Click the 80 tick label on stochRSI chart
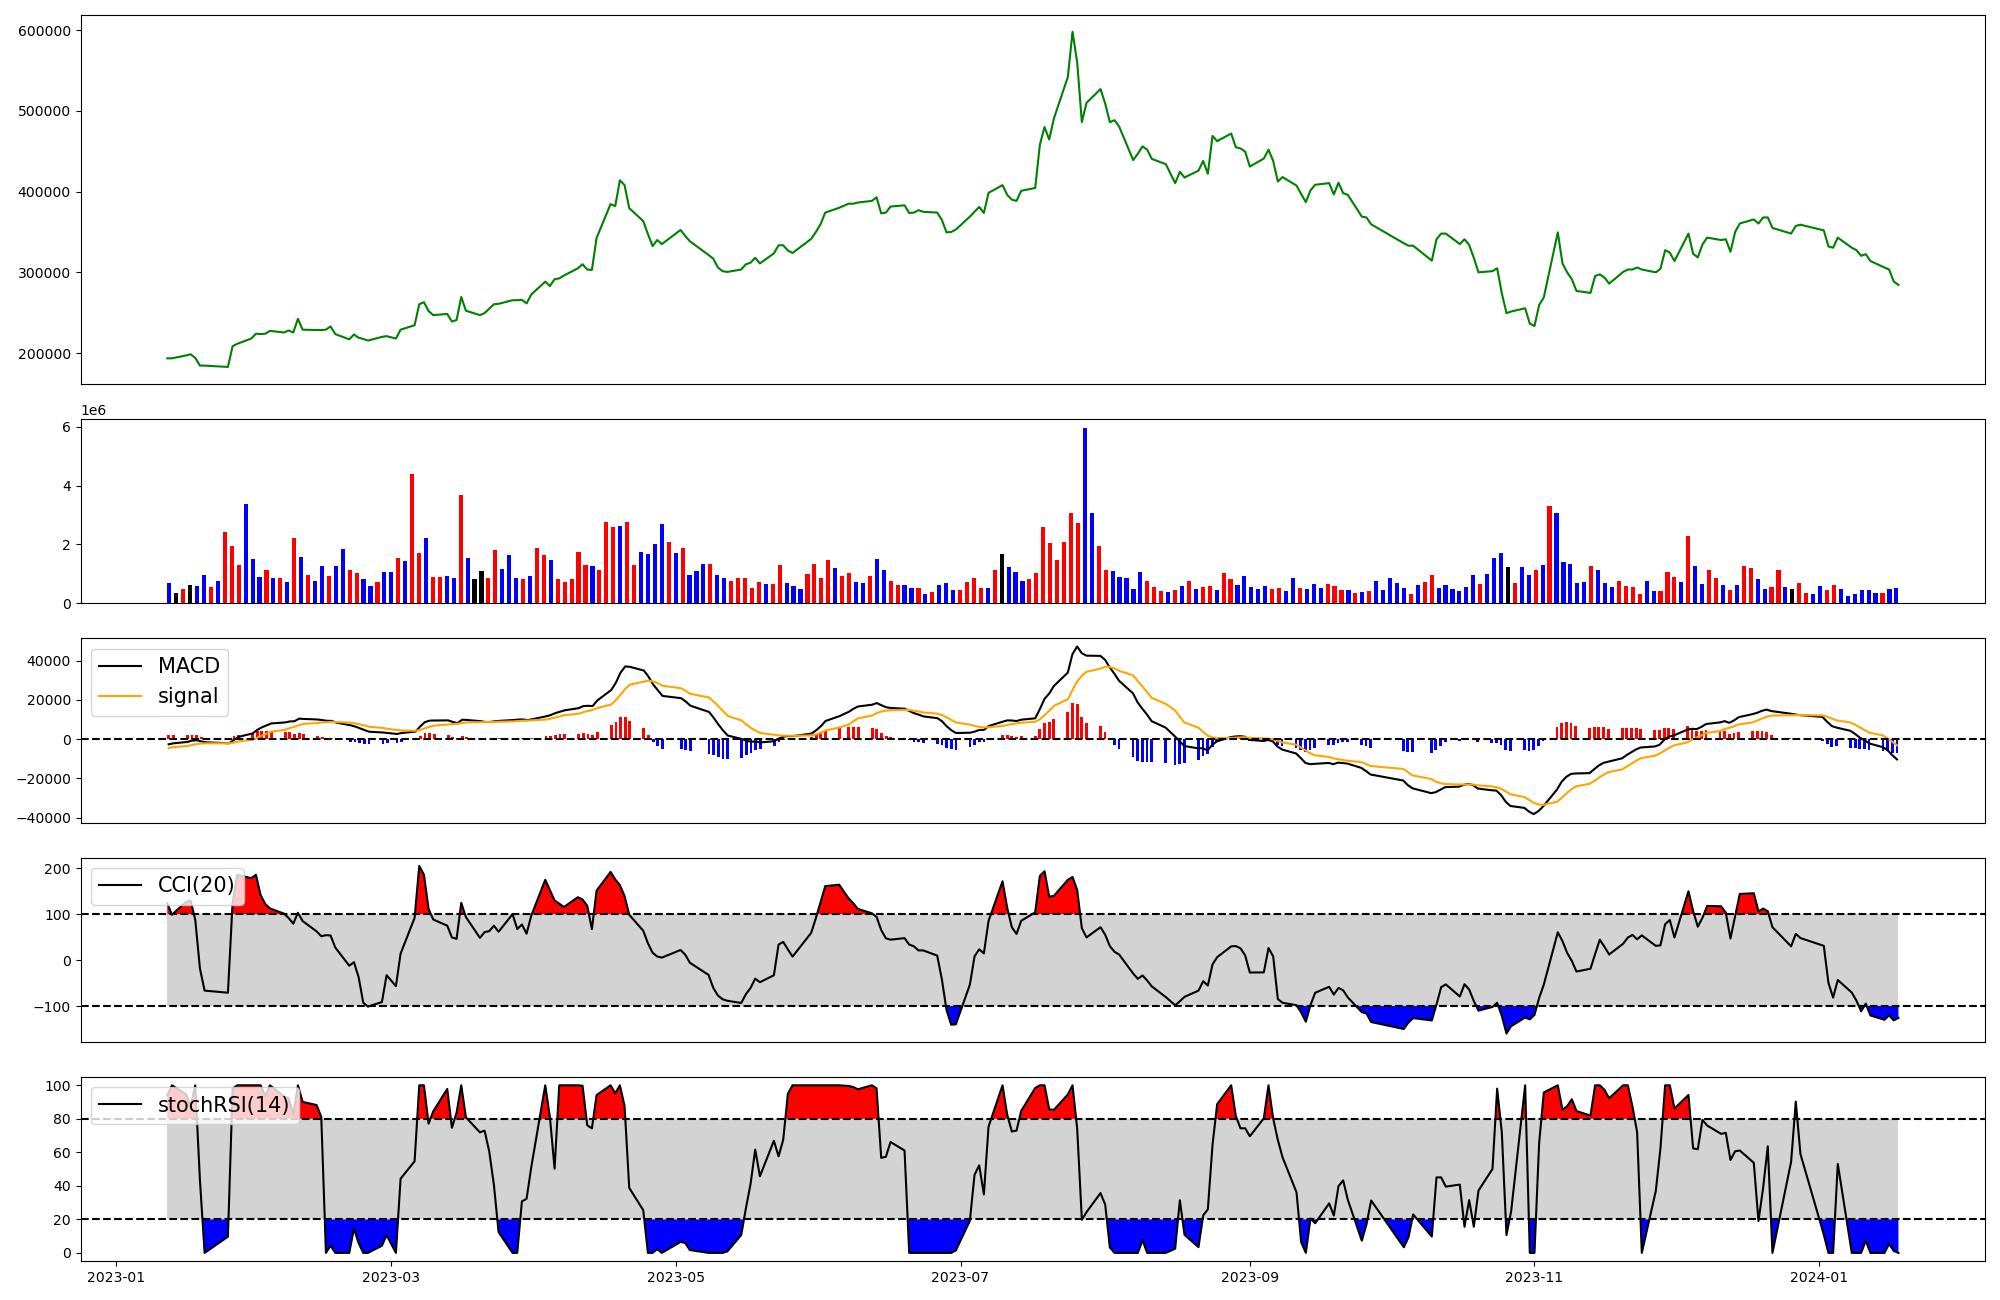Viewport: 2000px width, 1300px height. [61, 1120]
